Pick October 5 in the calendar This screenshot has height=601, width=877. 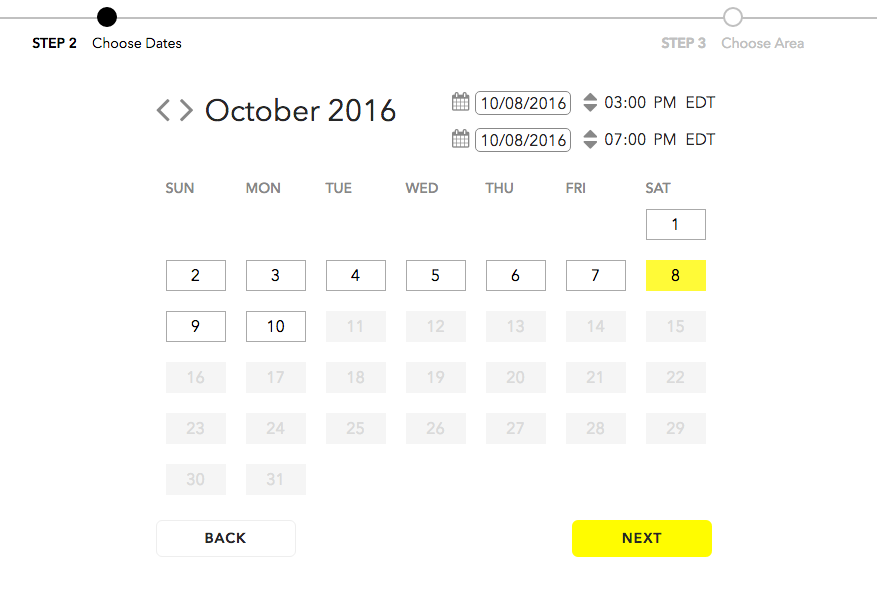(436, 275)
